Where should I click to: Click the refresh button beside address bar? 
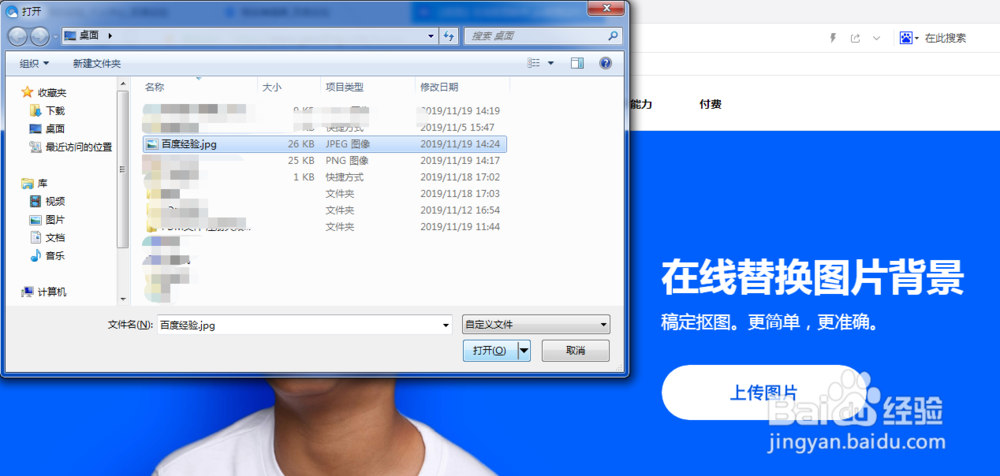(449, 36)
